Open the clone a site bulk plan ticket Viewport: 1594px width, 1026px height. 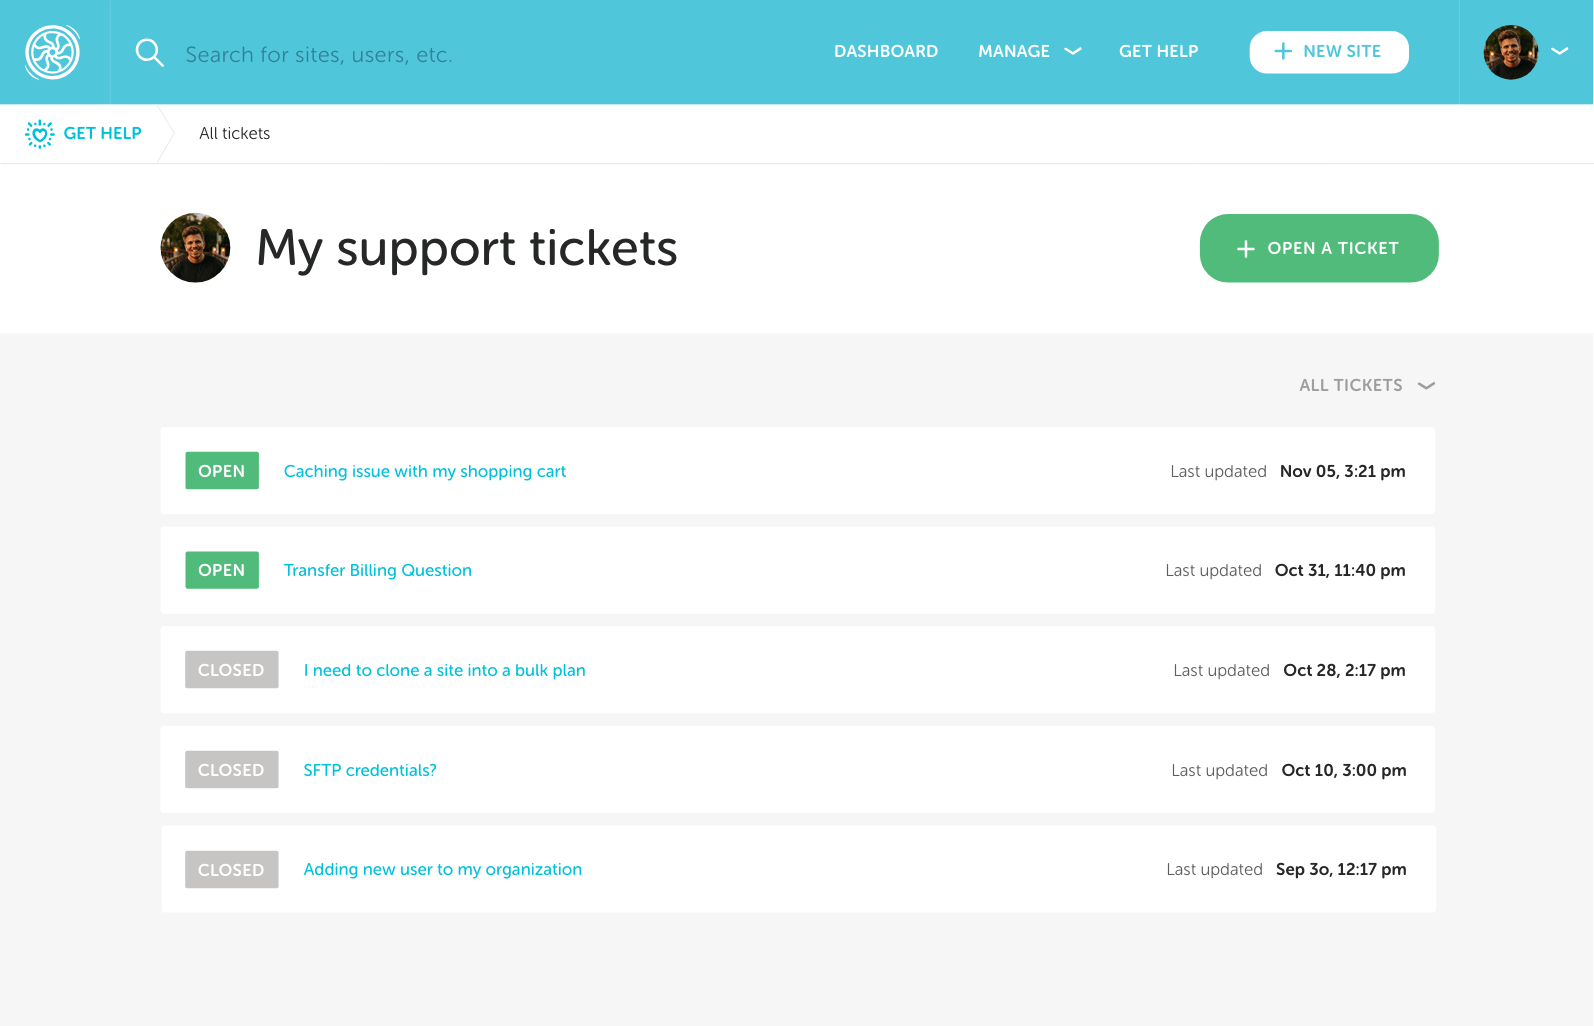click(x=444, y=670)
